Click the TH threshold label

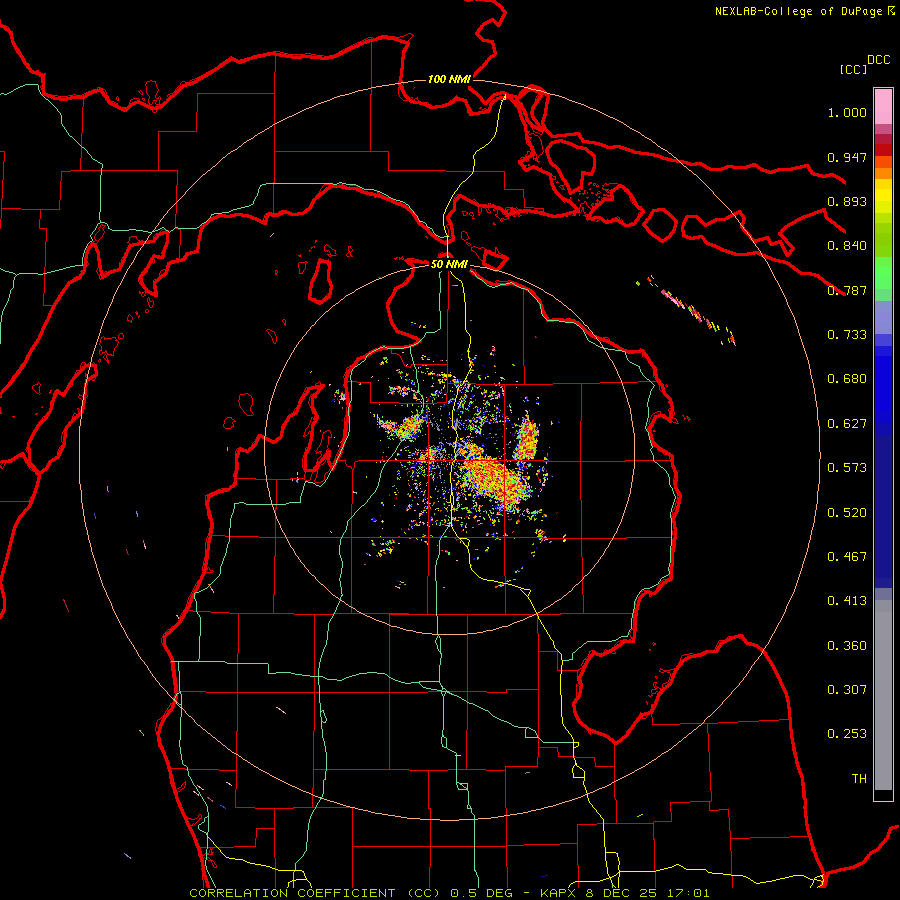[859, 779]
